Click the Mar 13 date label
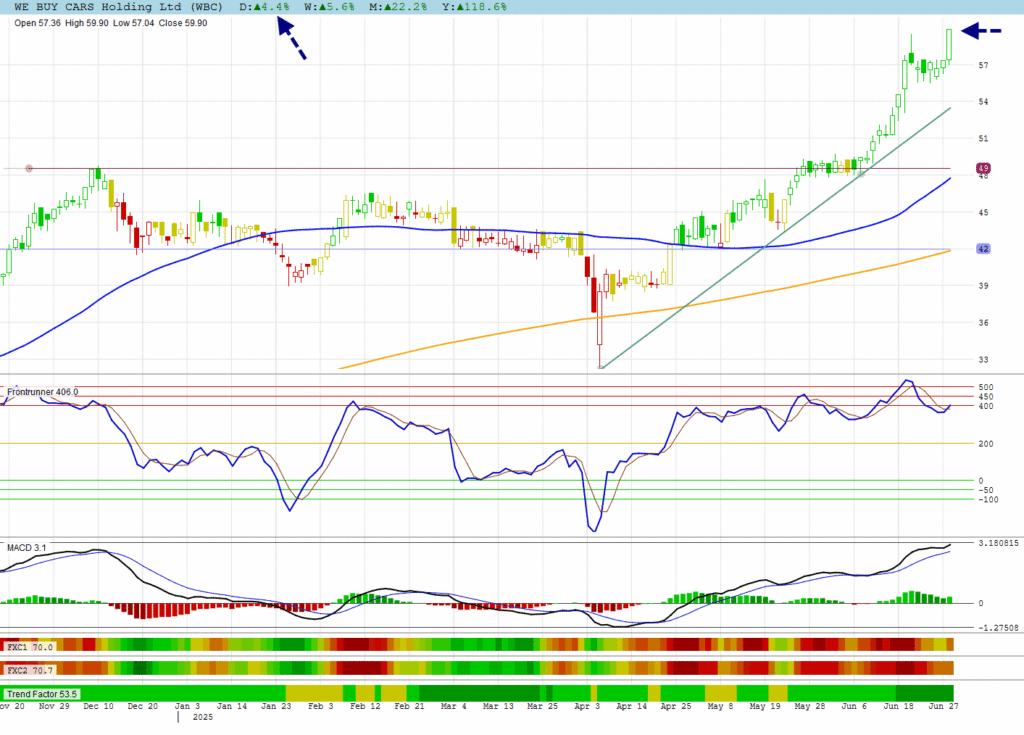1024x735 pixels. click(x=498, y=706)
